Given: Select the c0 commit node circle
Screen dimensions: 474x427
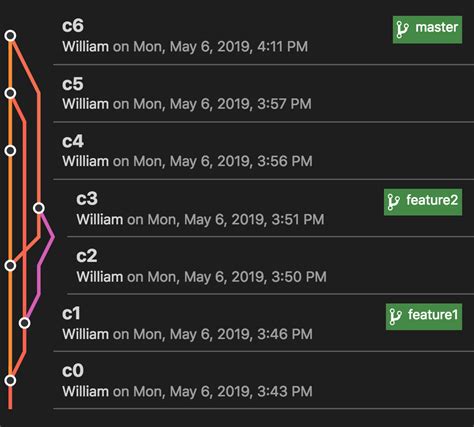Looking at the screenshot, I should click(11, 380).
